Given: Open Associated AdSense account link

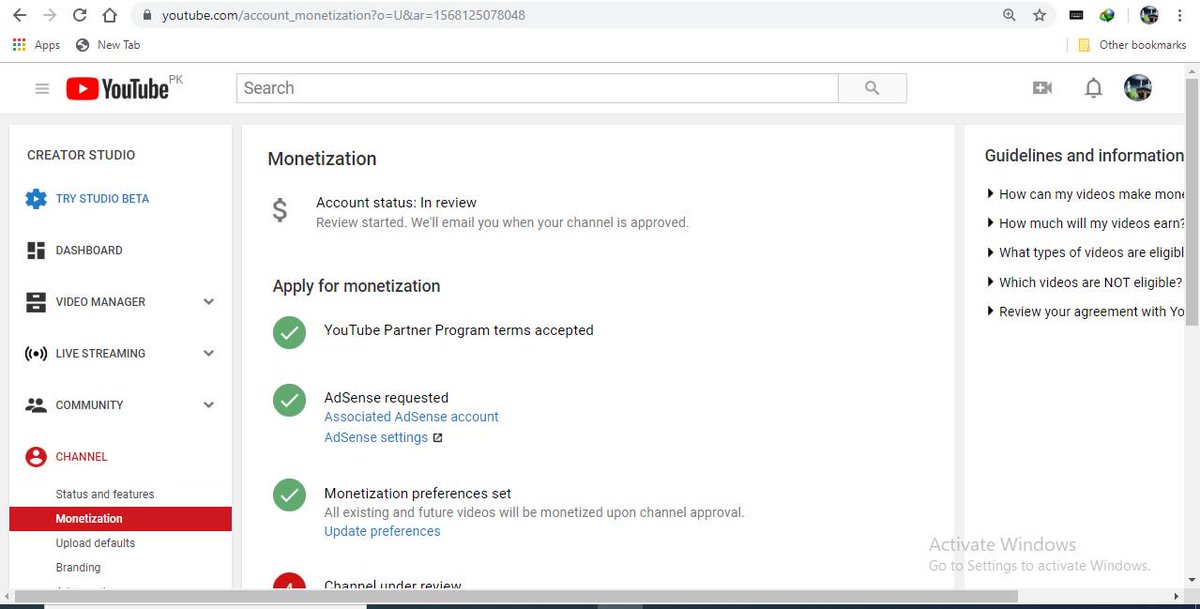Looking at the screenshot, I should pos(411,417).
